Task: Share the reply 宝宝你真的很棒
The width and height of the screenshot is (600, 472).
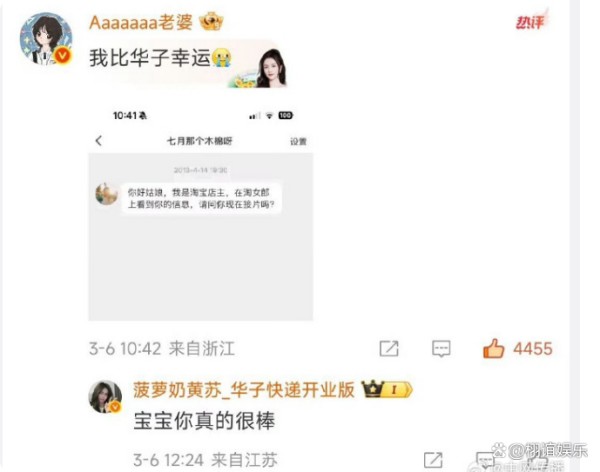Action: (x=433, y=460)
